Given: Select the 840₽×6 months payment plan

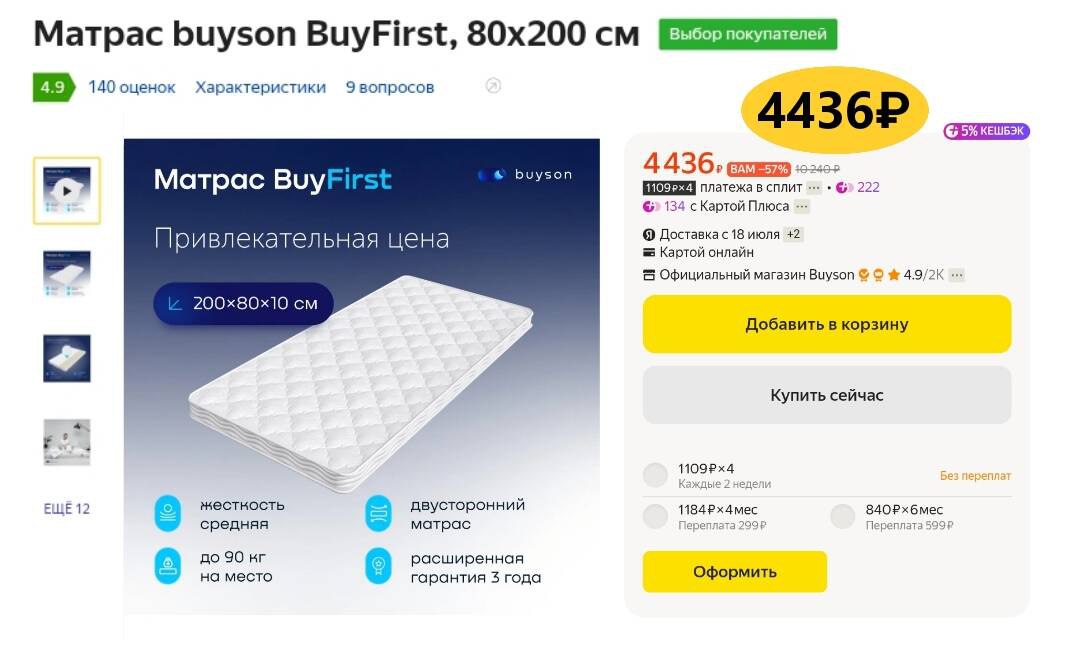Looking at the screenshot, I should click(843, 517).
